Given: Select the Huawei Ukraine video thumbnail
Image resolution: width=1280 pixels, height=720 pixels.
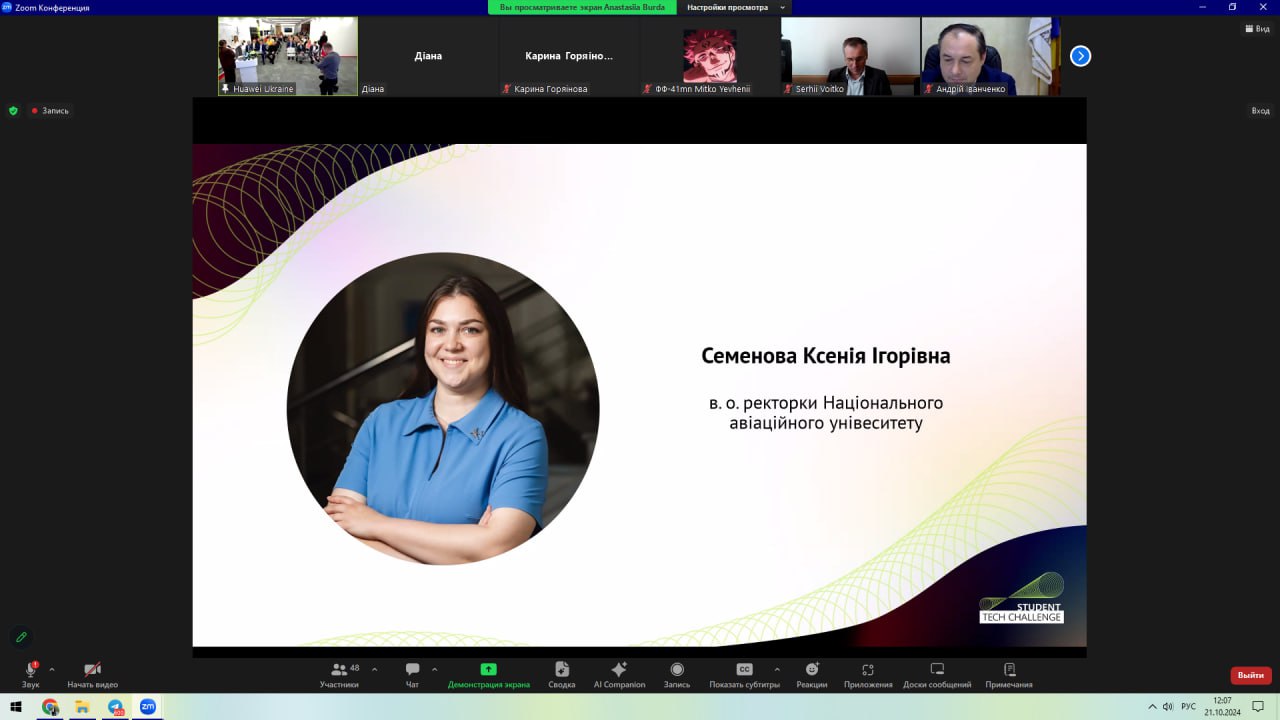Looking at the screenshot, I should tap(288, 55).
